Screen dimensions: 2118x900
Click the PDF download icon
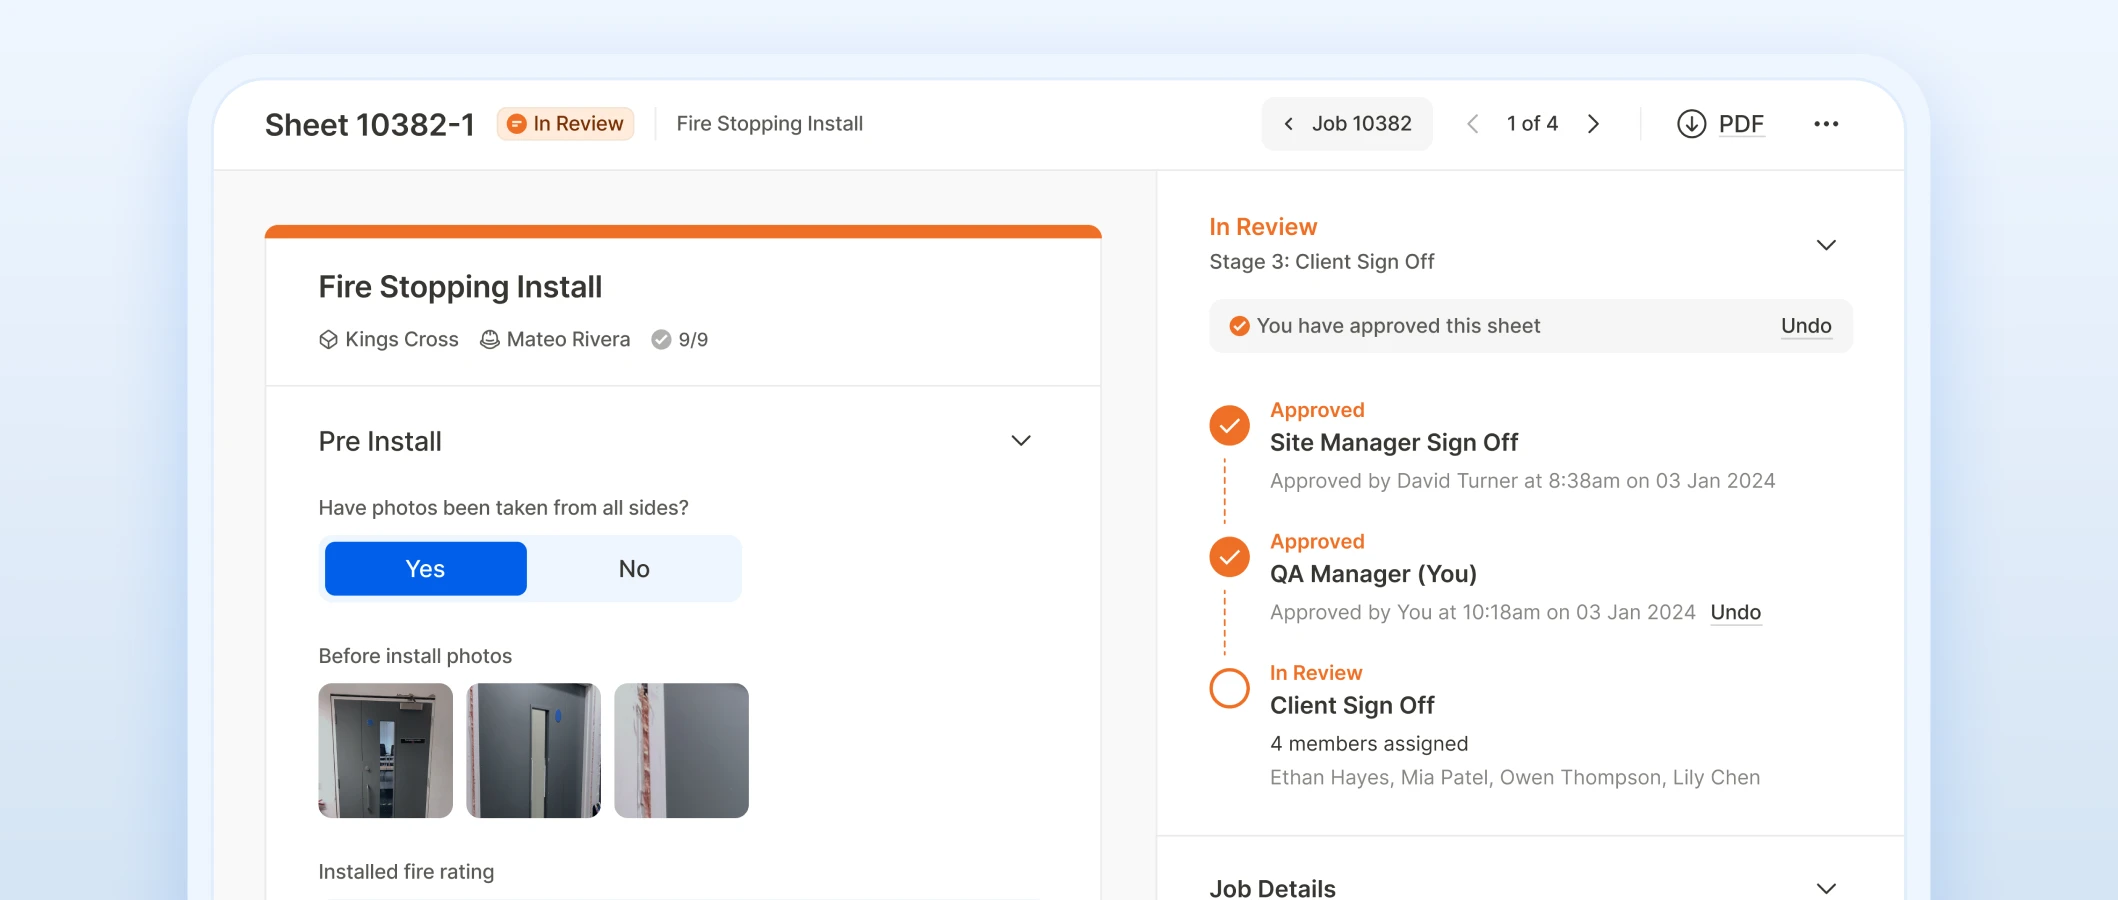(x=1691, y=124)
